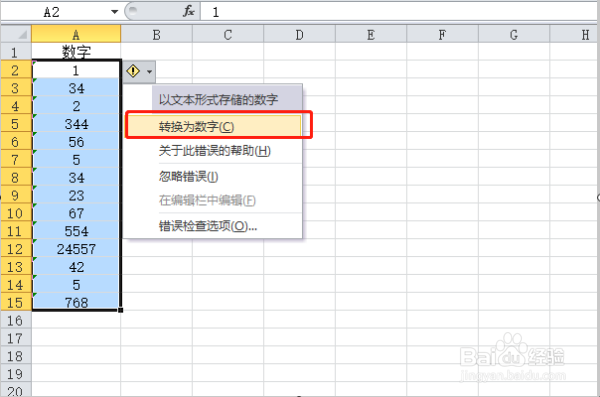The height and width of the screenshot is (397, 600).
Task: Click the cell containing 56
Action: [76, 142]
